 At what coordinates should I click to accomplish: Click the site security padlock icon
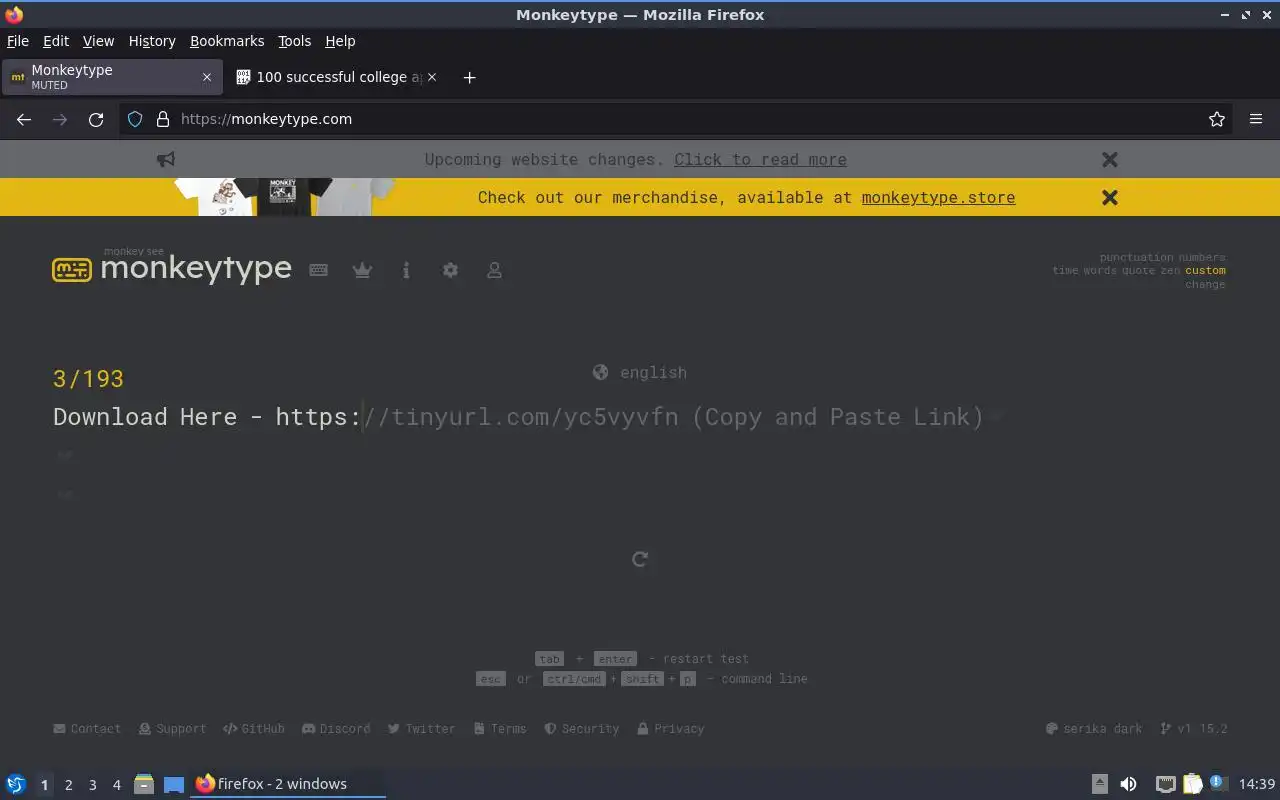163,119
